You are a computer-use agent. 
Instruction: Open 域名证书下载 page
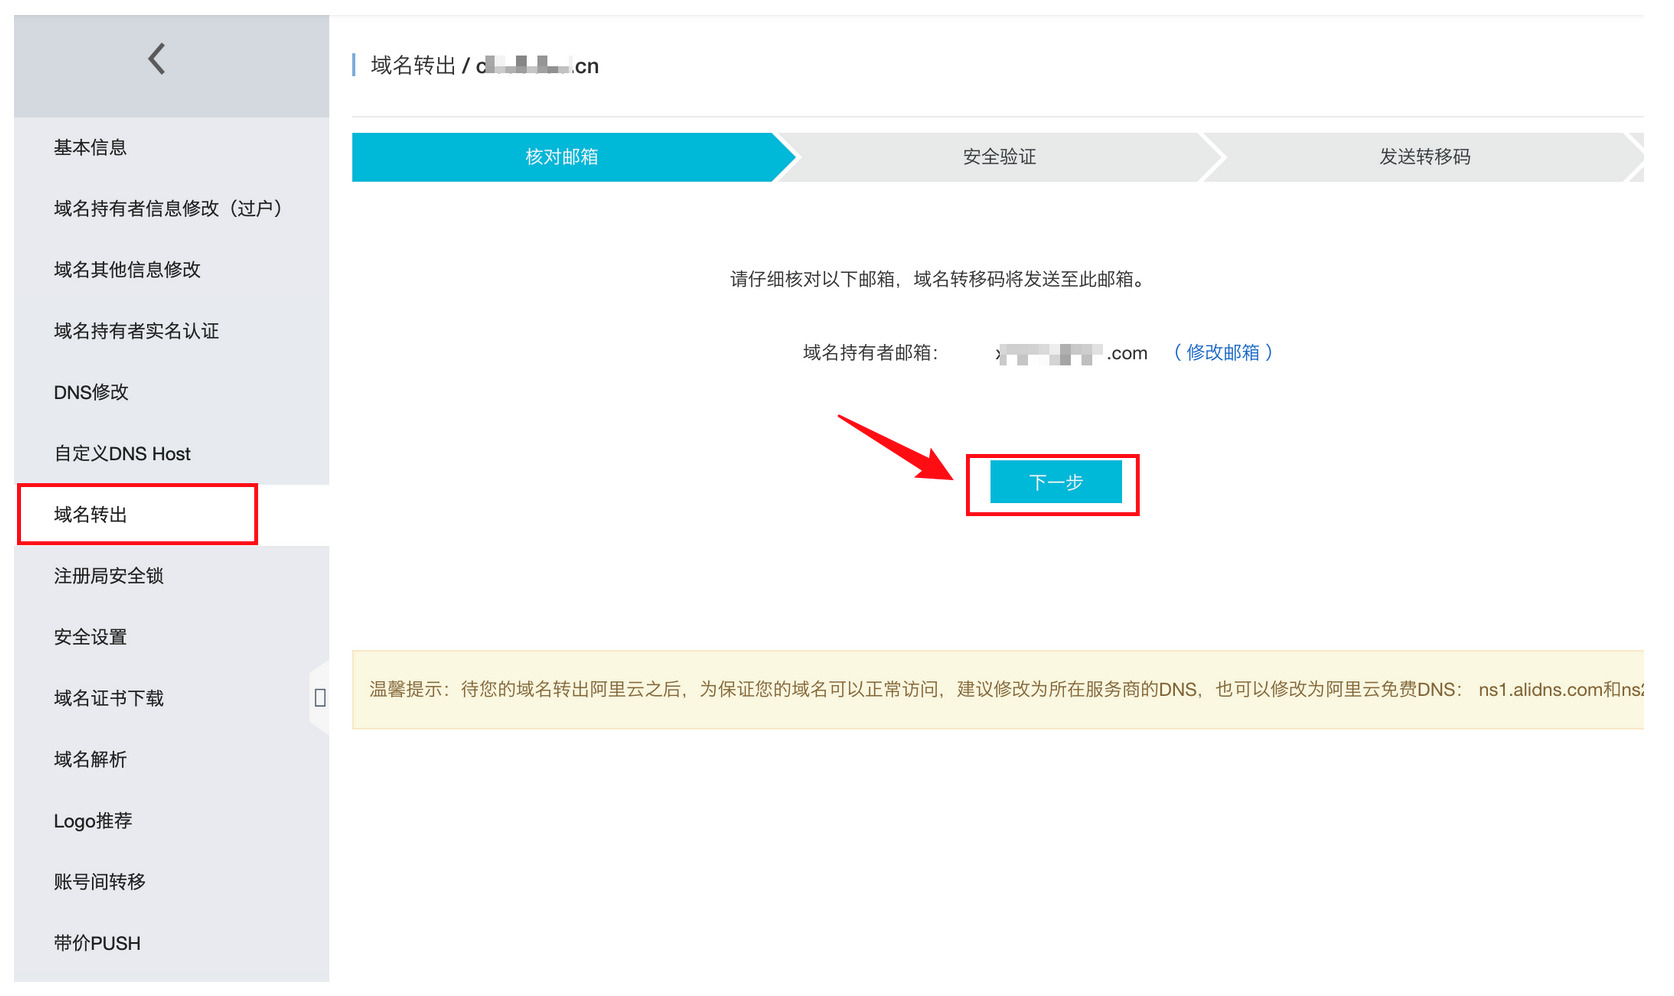108,698
